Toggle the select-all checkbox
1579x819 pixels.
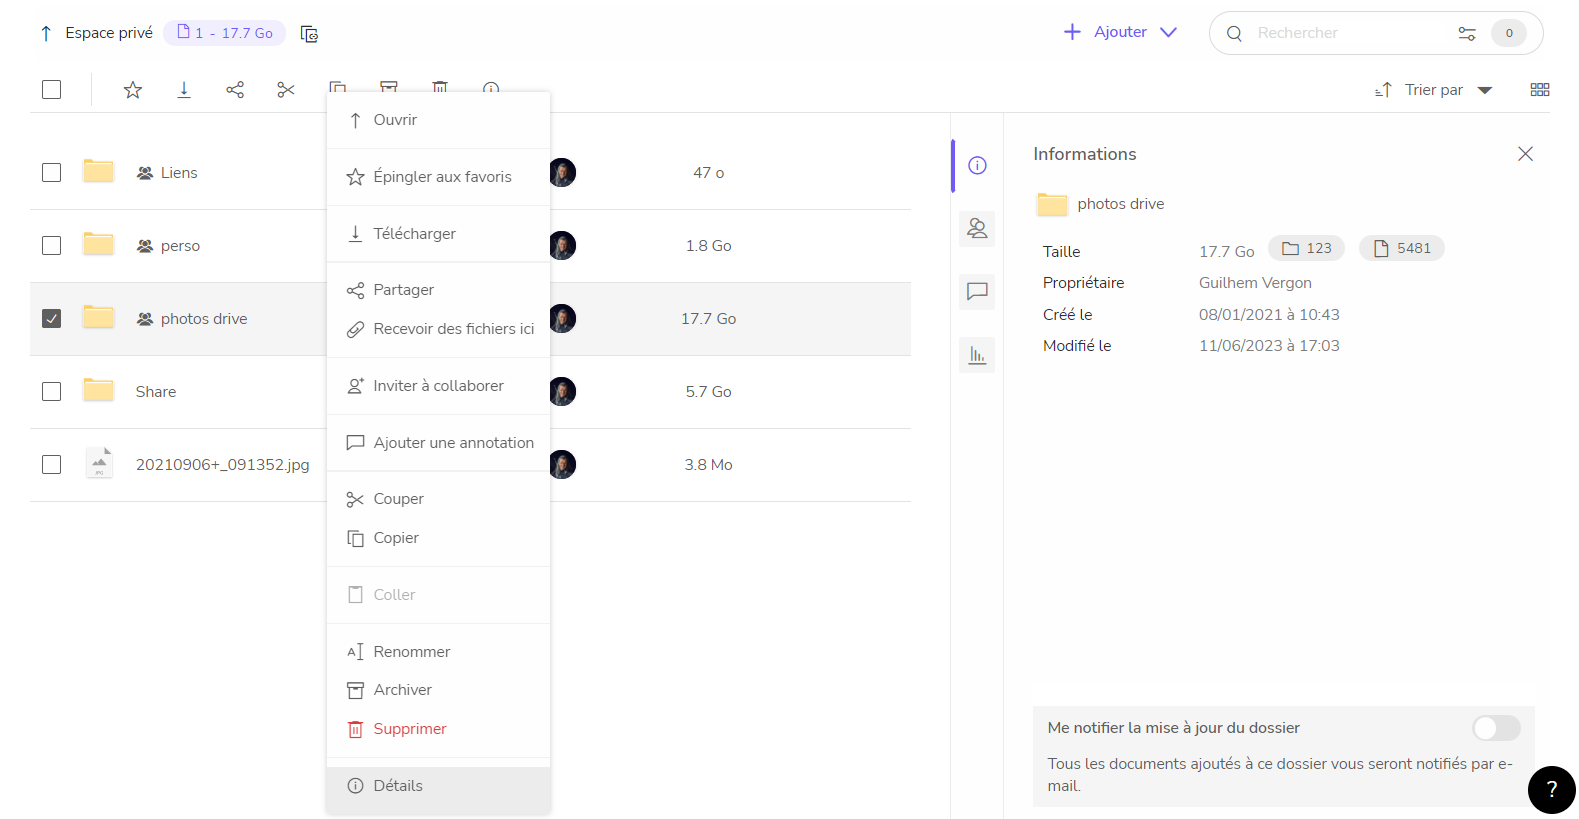tap(52, 90)
